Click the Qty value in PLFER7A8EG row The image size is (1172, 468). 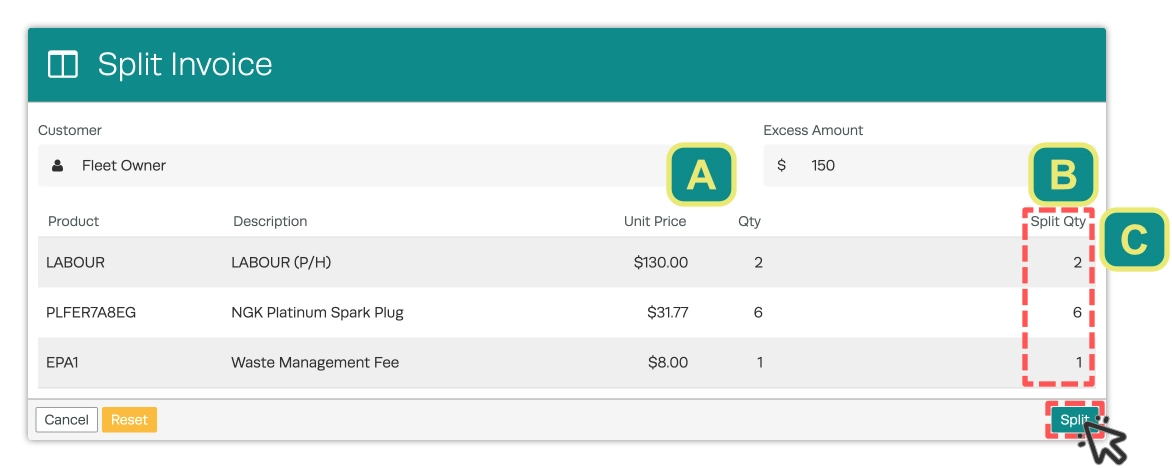click(x=758, y=312)
